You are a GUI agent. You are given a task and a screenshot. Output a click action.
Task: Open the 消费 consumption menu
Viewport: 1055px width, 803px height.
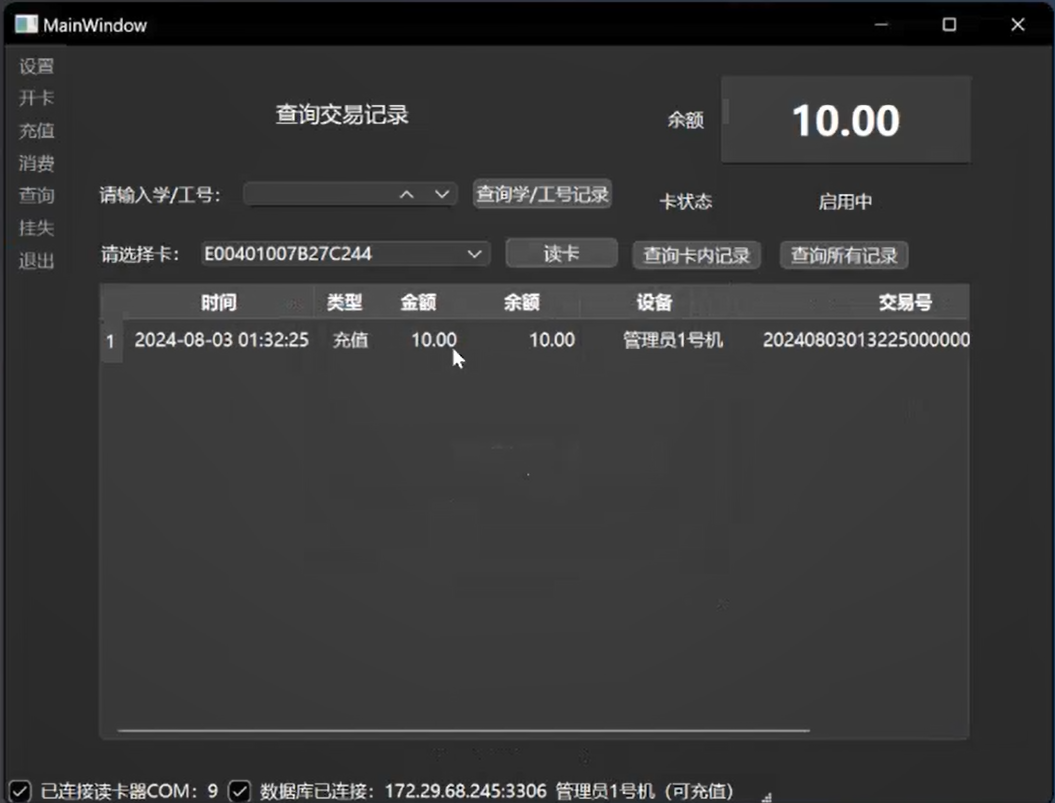(37, 164)
